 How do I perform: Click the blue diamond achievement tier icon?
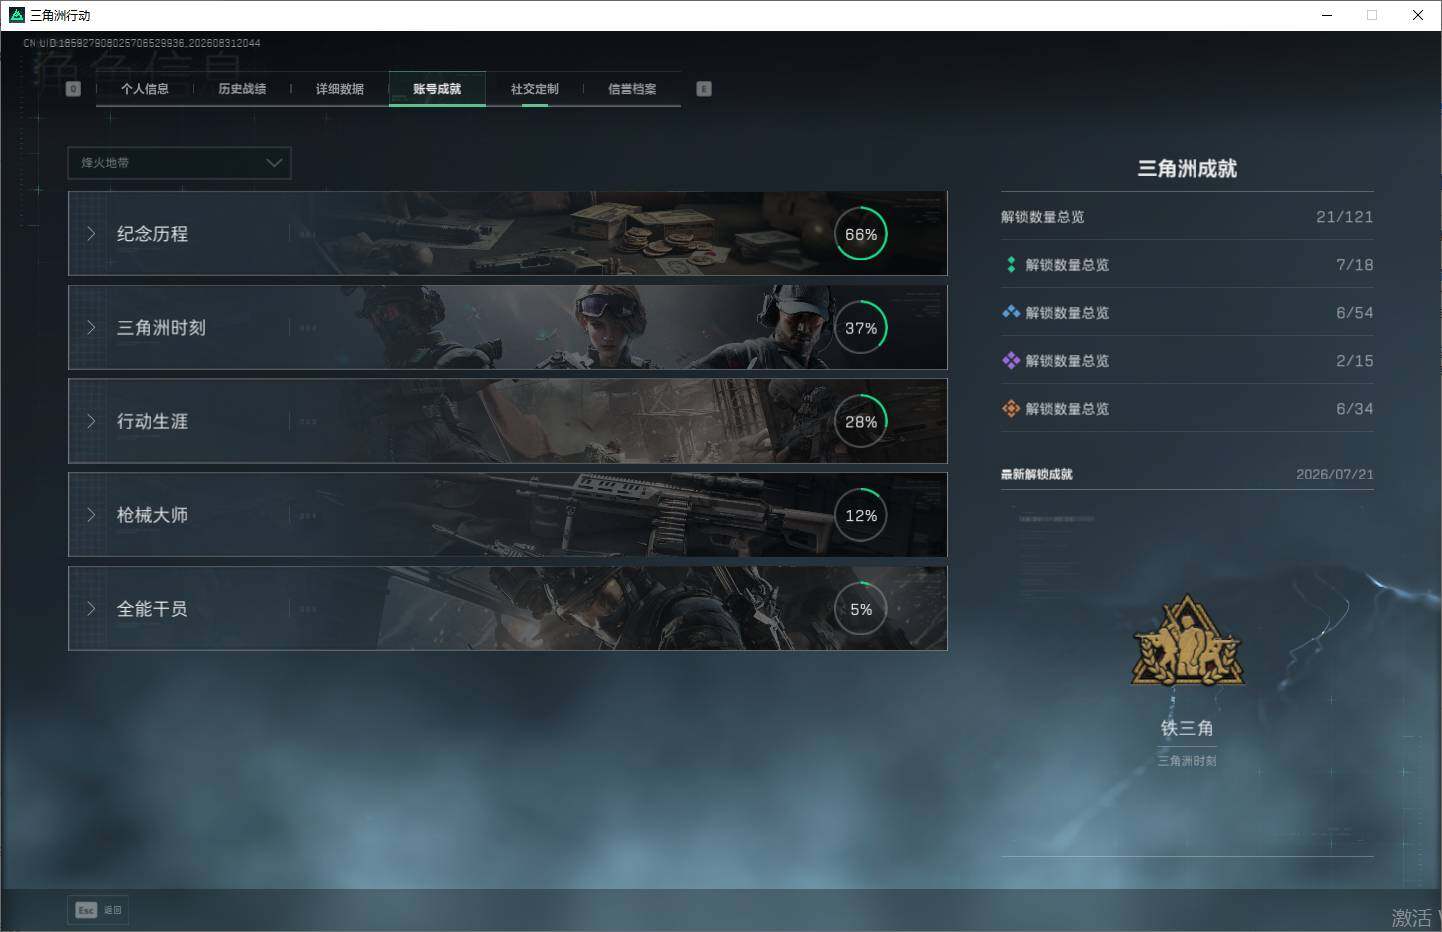tap(1011, 313)
